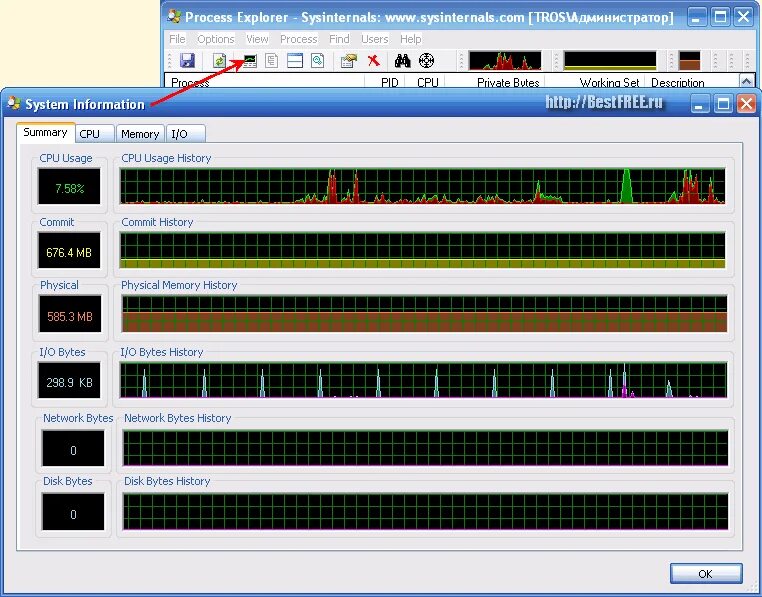Image resolution: width=762 pixels, height=597 pixels.
Task: Open System Information via toolbar graph icon
Action: coord(250,61)
